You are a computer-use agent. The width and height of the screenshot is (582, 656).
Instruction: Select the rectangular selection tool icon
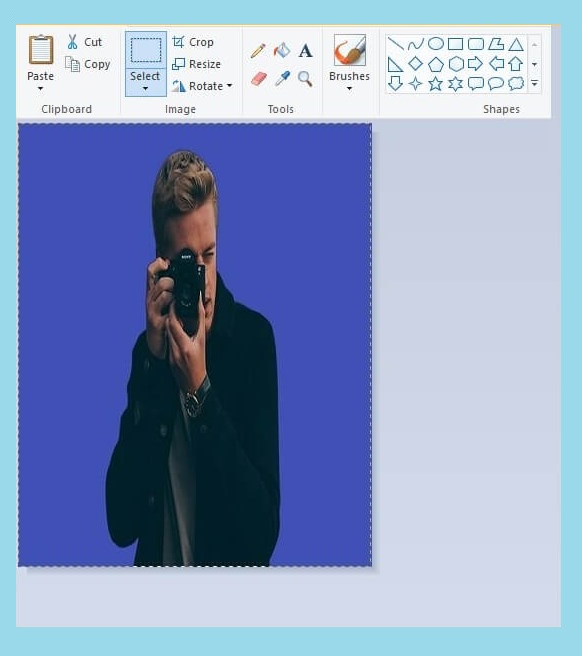click(x=146, y=50)
